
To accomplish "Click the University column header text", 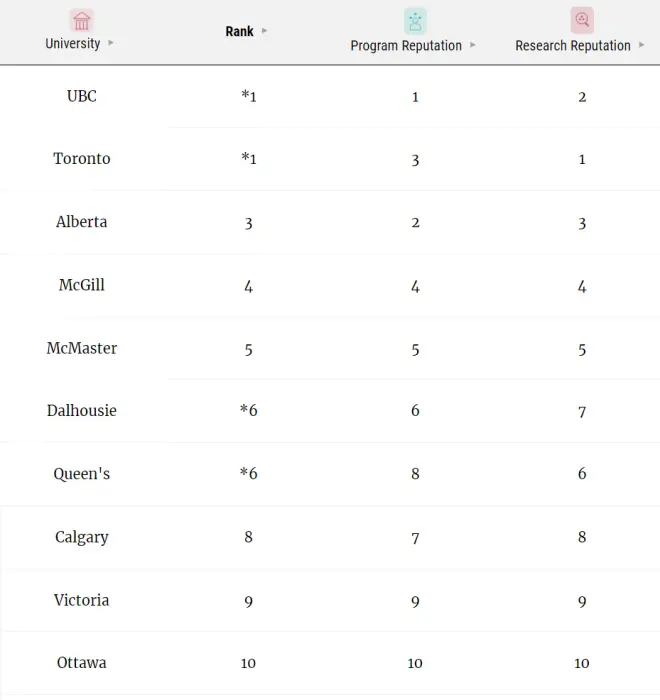I will tap(73, 43).
